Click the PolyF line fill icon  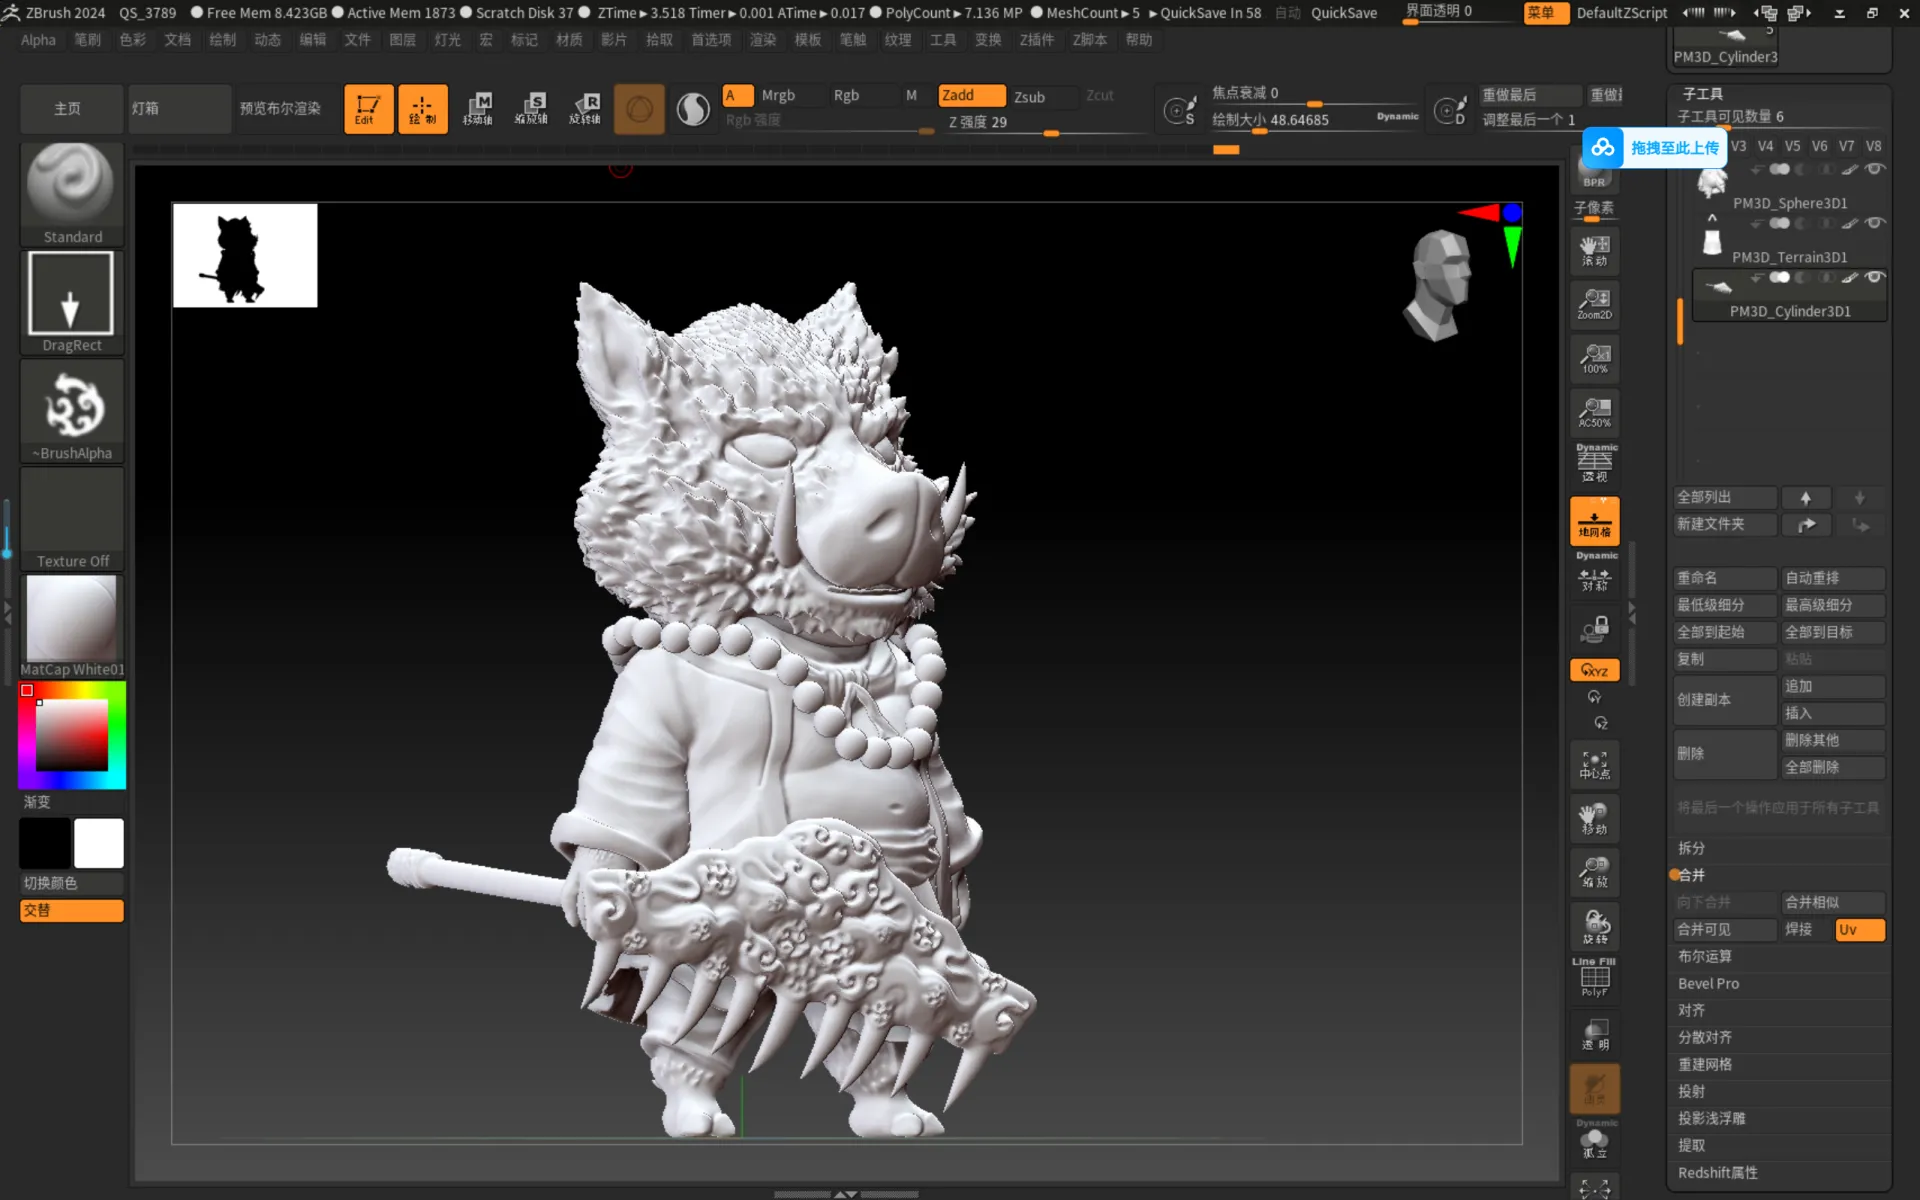coord(1594,977)
